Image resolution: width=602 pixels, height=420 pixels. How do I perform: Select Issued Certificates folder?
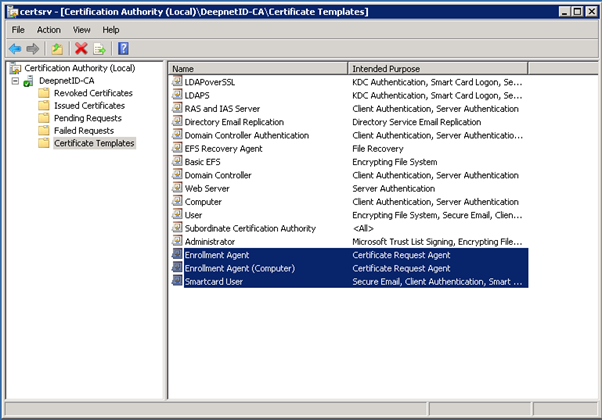click(89, 105)
